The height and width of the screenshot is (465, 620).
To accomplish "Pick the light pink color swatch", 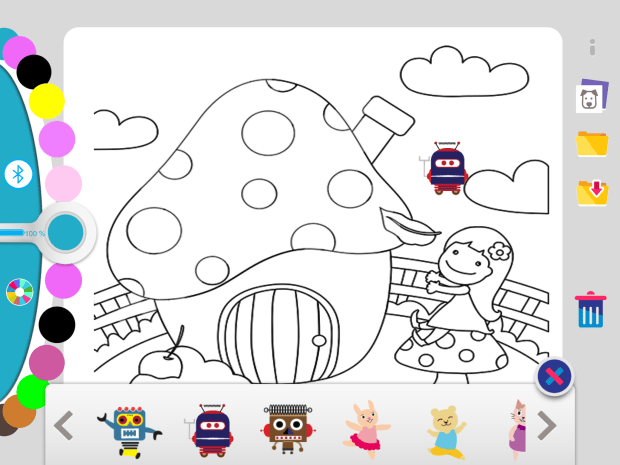I will pyautogui.click(x=63, y=183).
